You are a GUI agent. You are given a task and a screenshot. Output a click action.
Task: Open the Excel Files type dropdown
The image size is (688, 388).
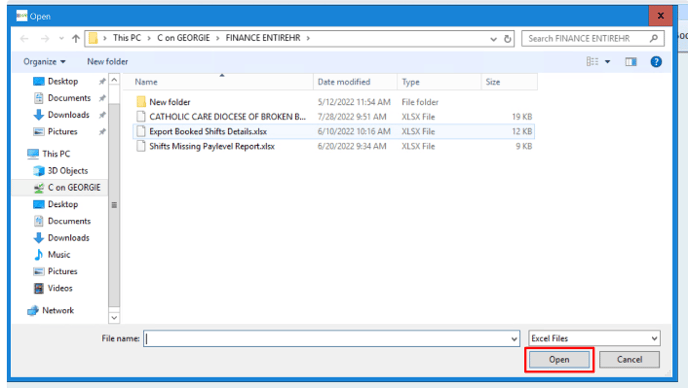(594, 338)
